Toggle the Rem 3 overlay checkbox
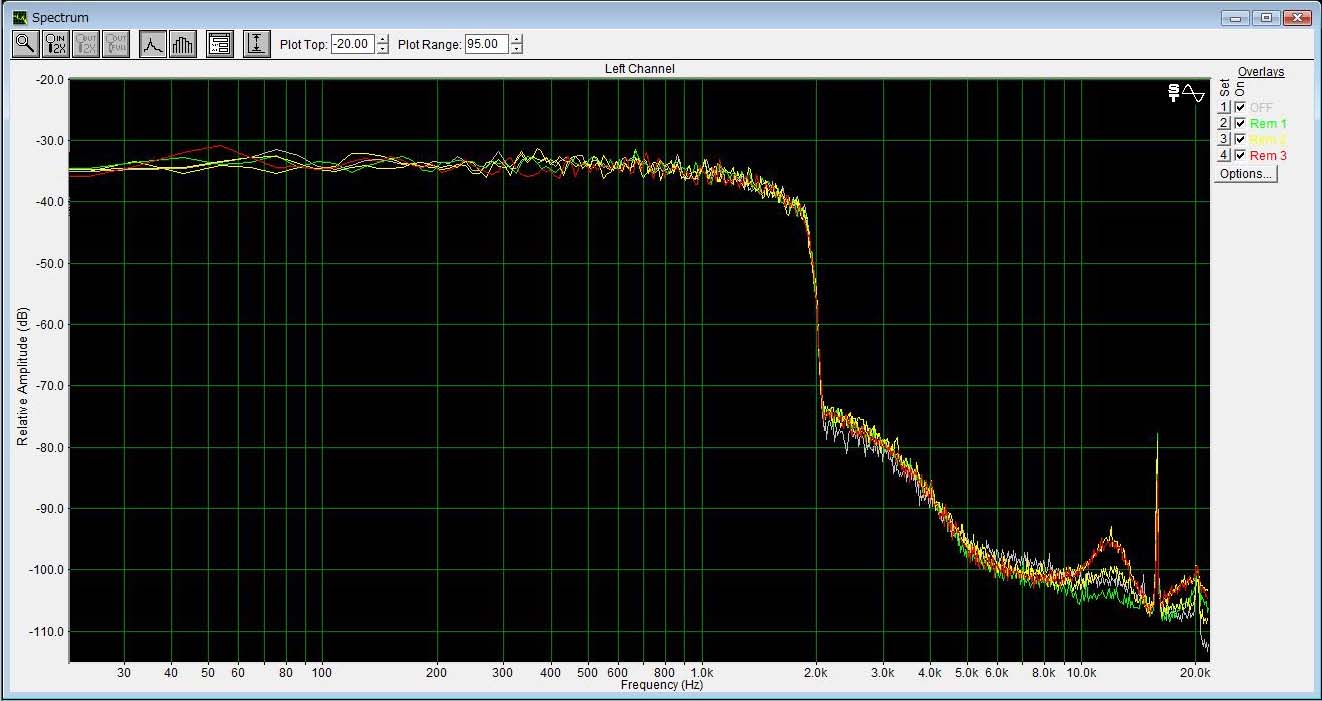Image resolution: width=1322 pixels, height=701 pixels. pos(1240,155)
